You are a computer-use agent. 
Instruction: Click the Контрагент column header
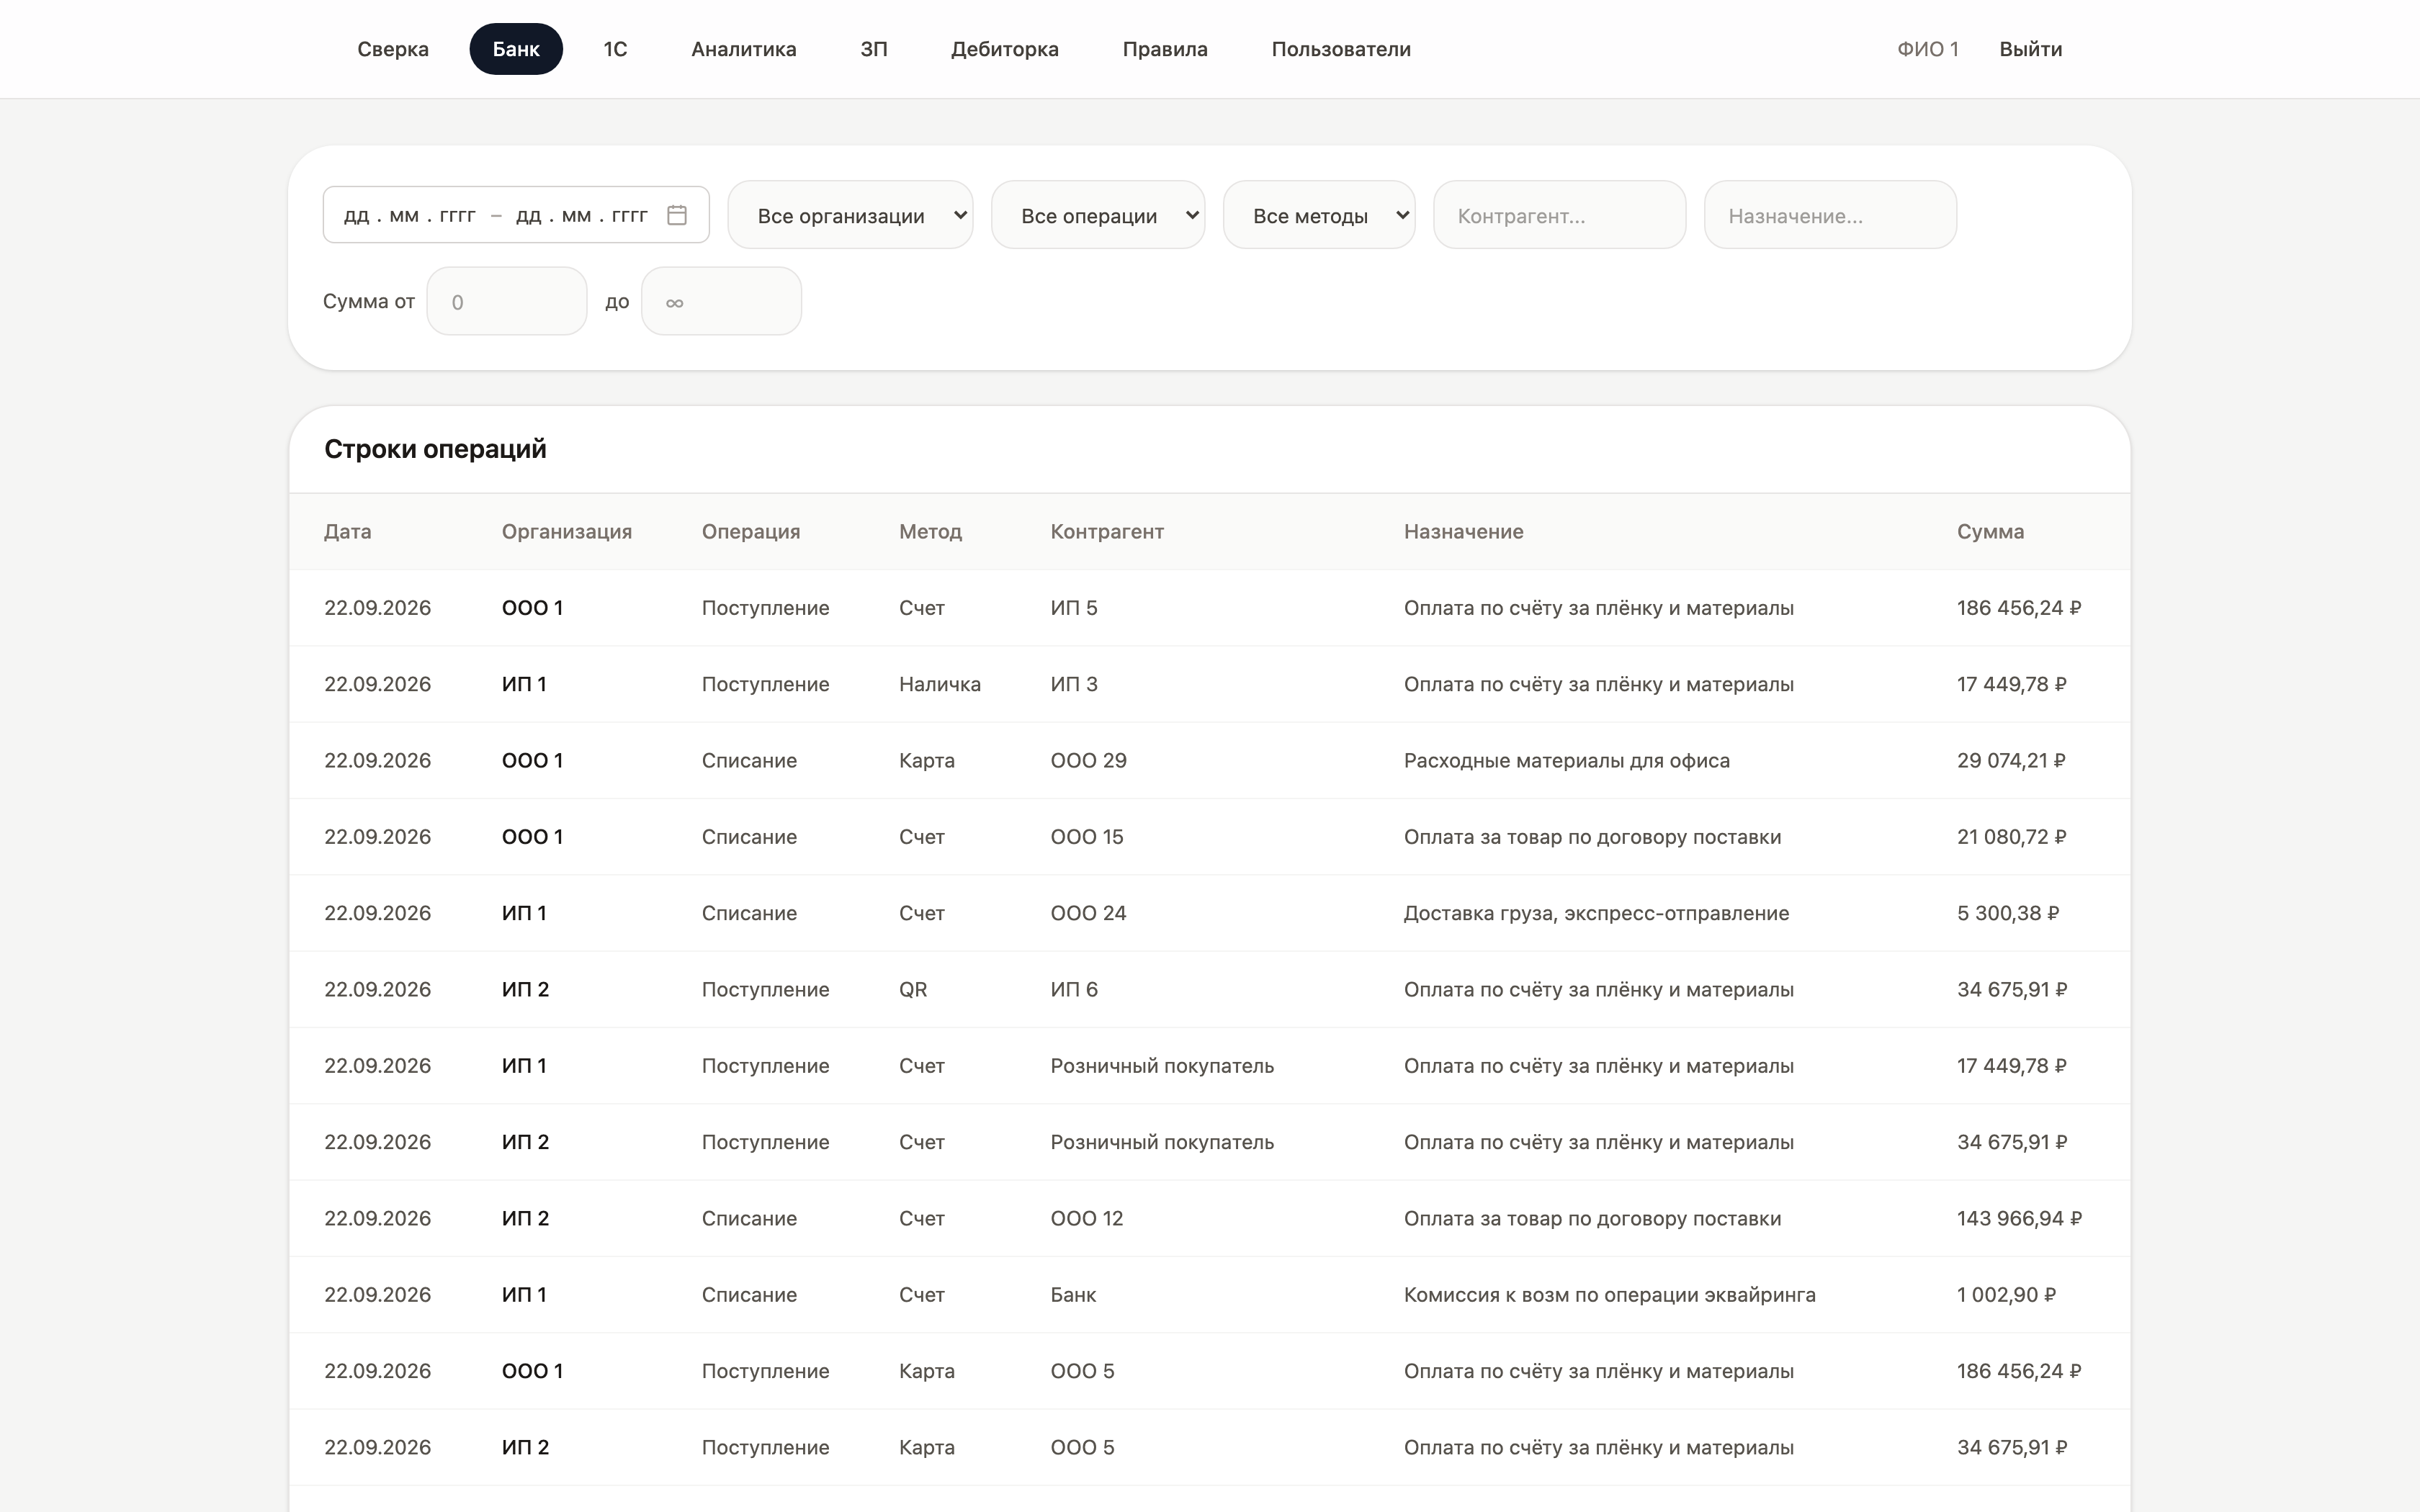click(x=1107, y=532)
